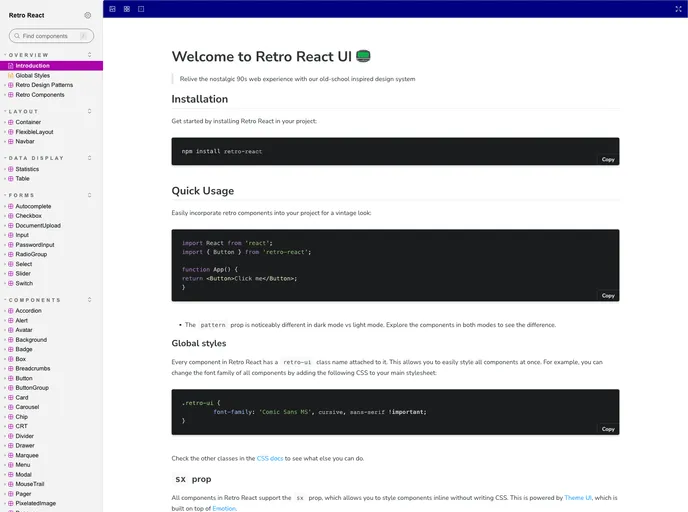Open the Theme UI link
The image size is (688, 512).
pos(578,498)
